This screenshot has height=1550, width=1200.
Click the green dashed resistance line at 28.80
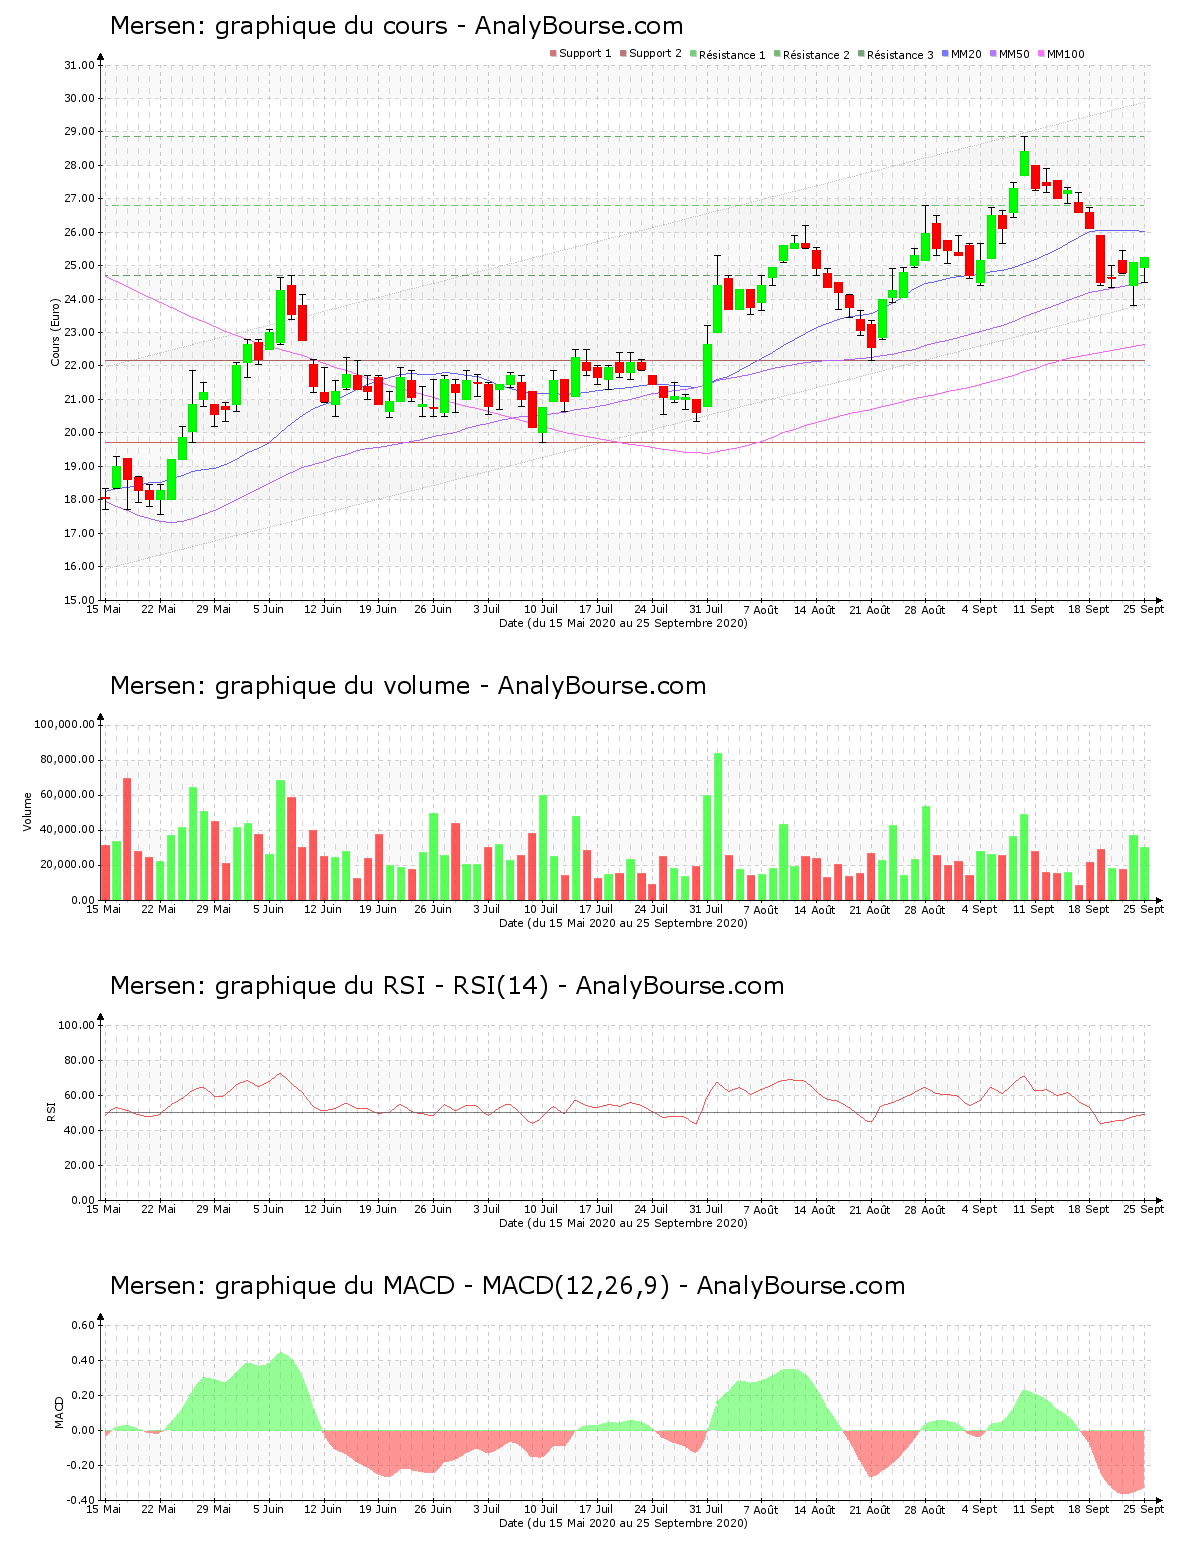pos(624,137)
